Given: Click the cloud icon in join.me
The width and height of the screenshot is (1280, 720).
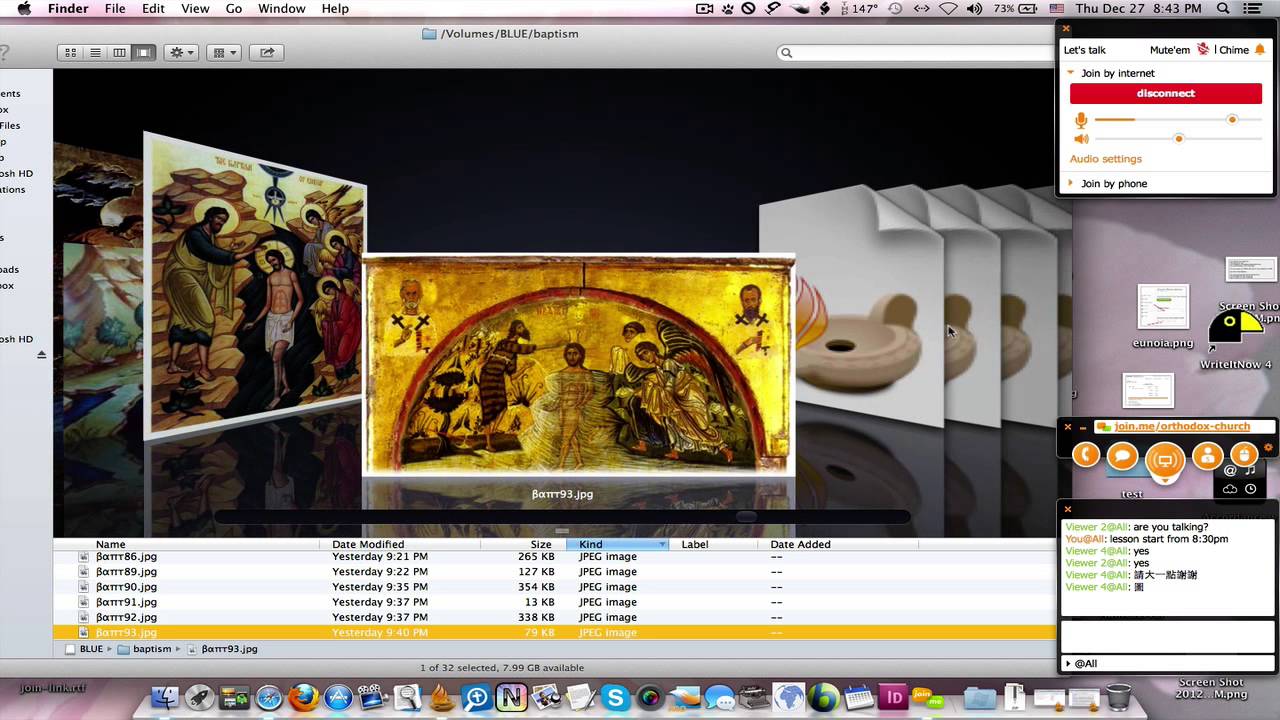Looking at the screenshot, I should (1230, 489).
